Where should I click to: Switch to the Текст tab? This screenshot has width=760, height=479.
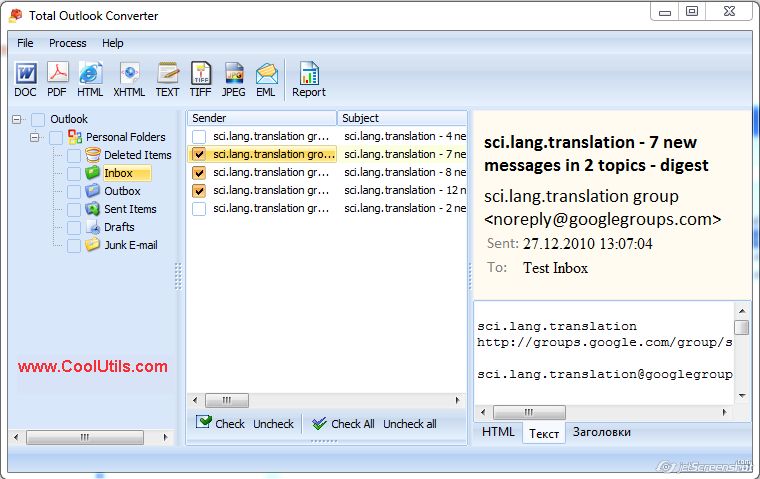(x=544, y=433)
